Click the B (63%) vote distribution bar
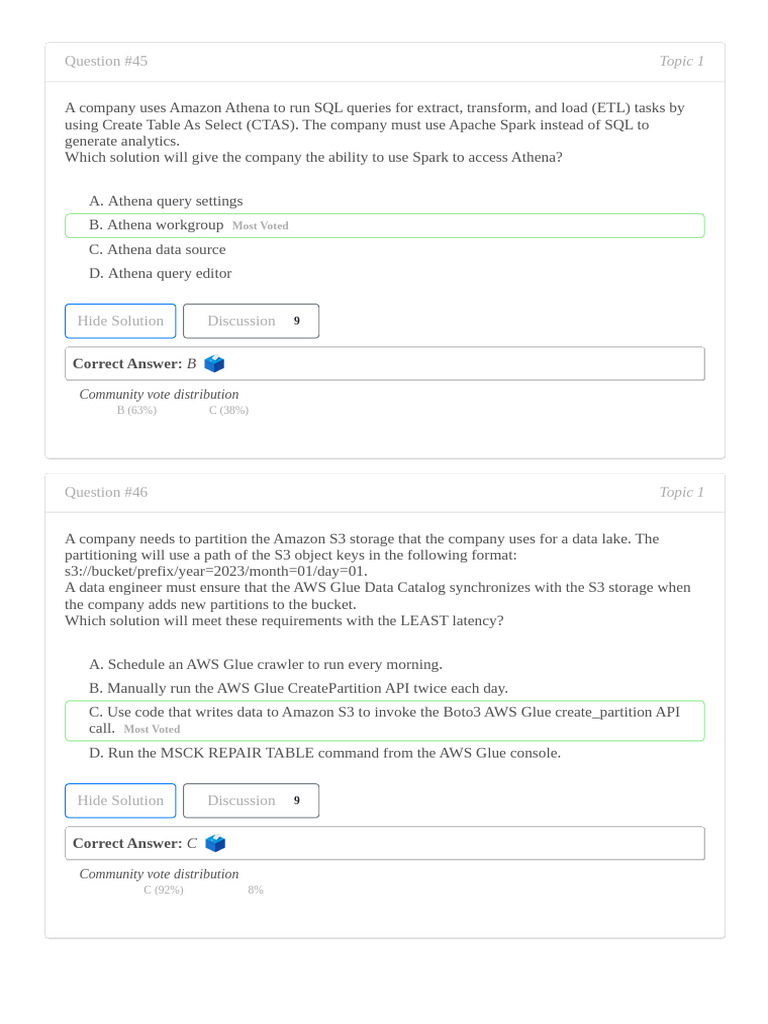This screenshot has width=768, height=1024. [x=137, y=410]
